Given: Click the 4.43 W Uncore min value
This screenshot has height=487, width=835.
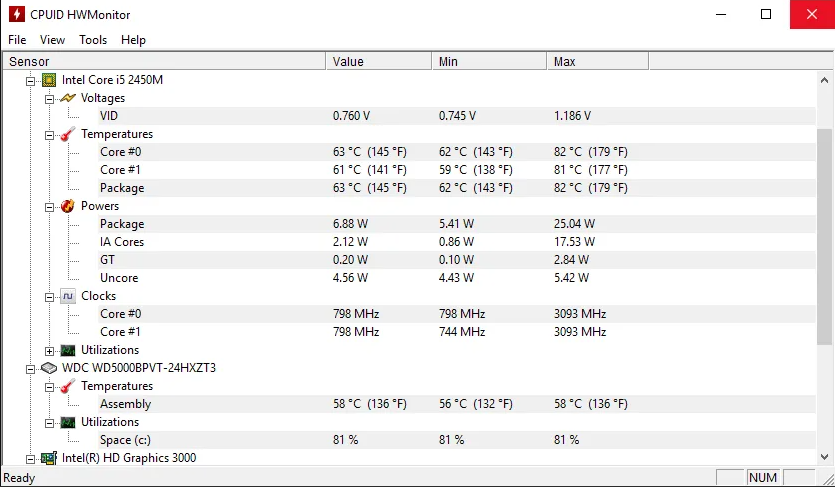Looking at the screenshot, I should click(456, 278).
